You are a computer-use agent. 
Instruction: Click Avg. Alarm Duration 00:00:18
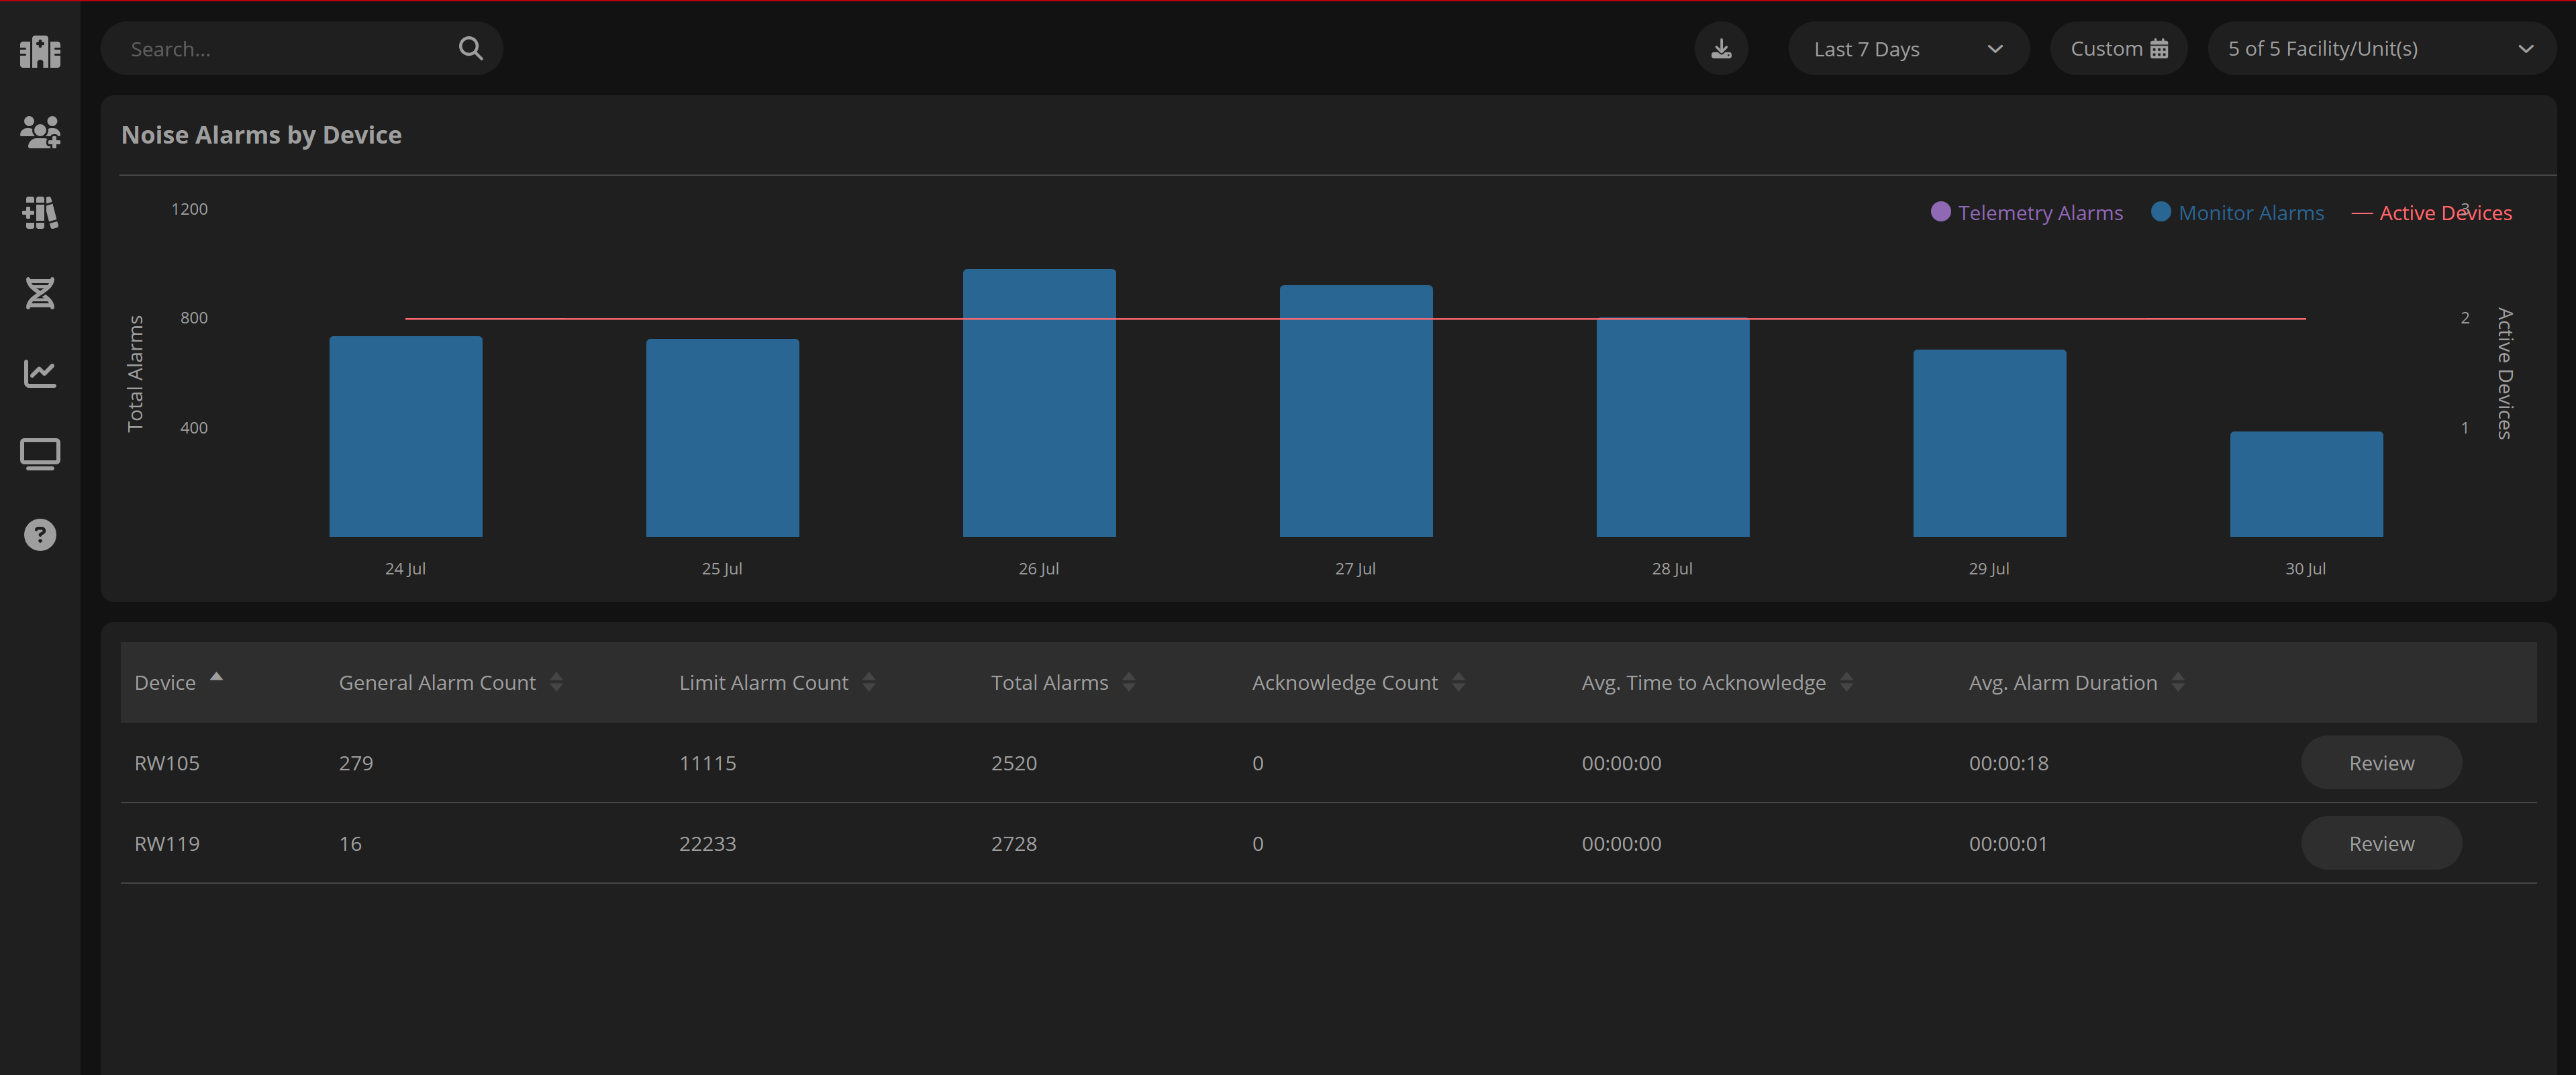[x=2009, y=763]
